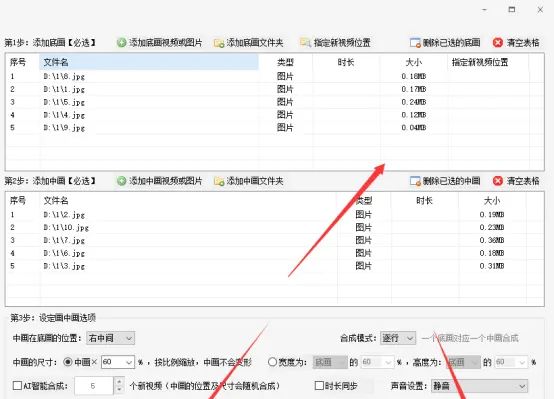Maximize the application window
The width and height of the screenshot is (554, 399).
coord(512,10)
